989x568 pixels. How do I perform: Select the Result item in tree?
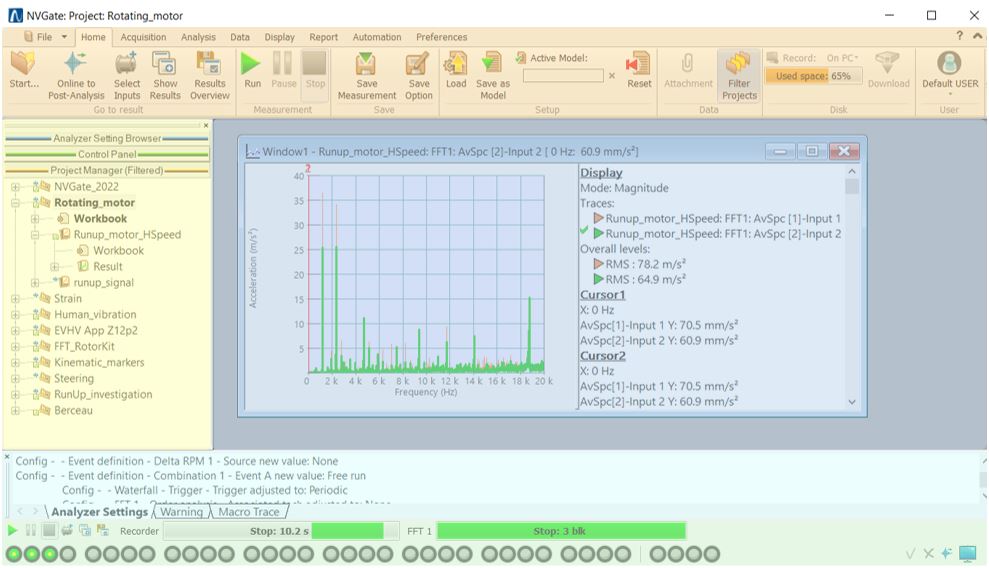pyautogui.click(x=108, y=267)
